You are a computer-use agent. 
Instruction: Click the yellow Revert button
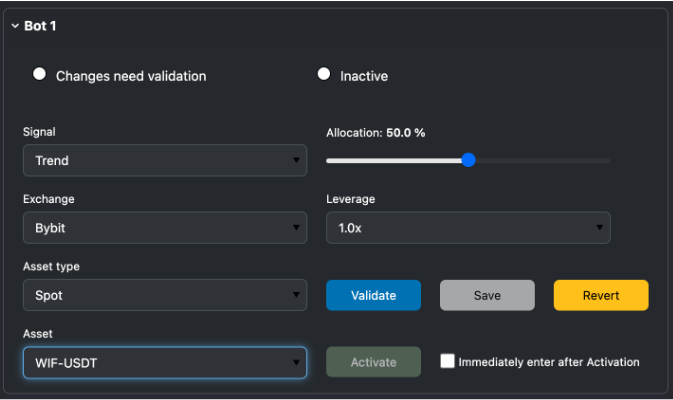[x=601, y=295]
